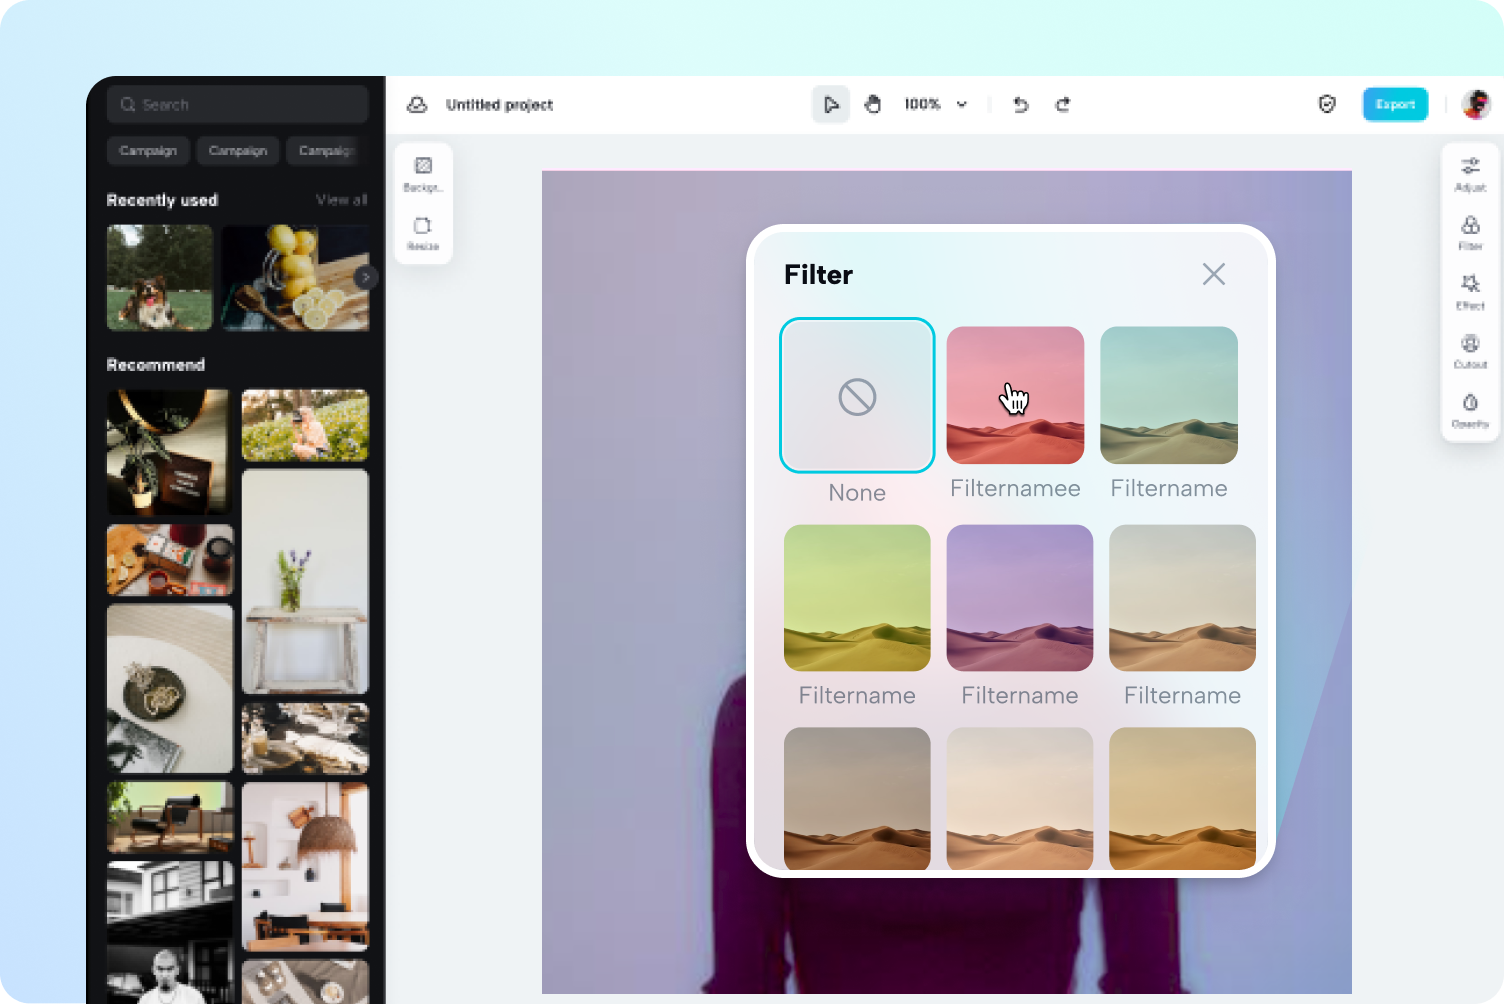Undo the last action
Viewport: 1504px width, 1004px height.
click(1020, 104)
